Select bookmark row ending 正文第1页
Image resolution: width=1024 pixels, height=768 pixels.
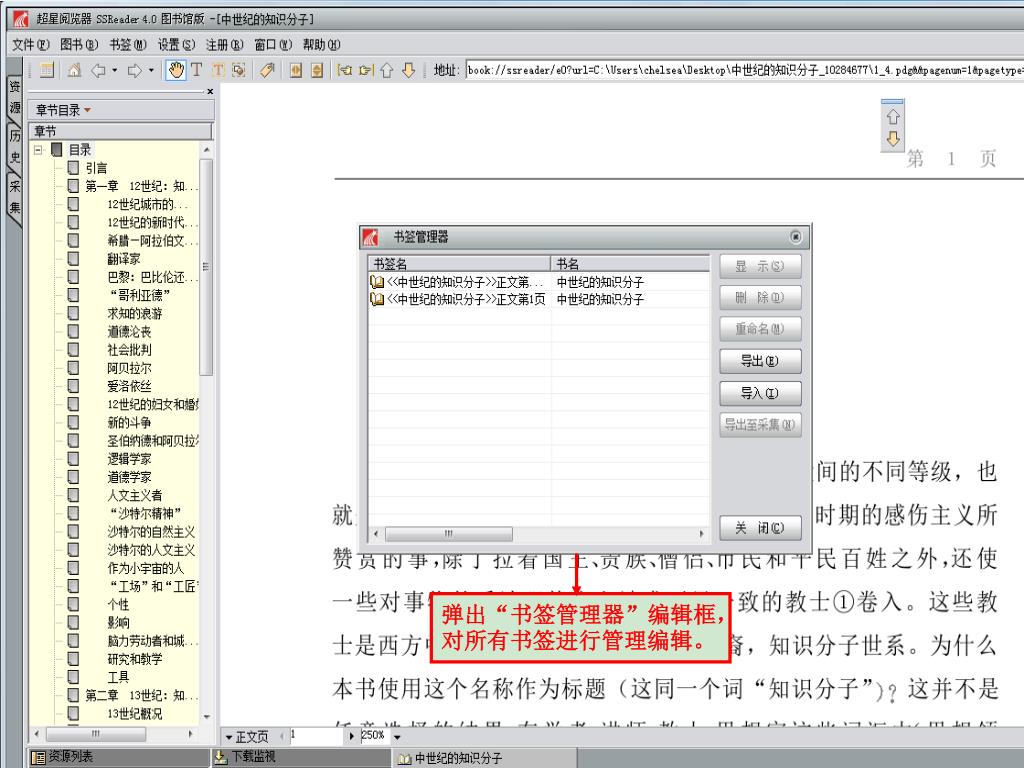pyautogui.click(x=539, y=299)
